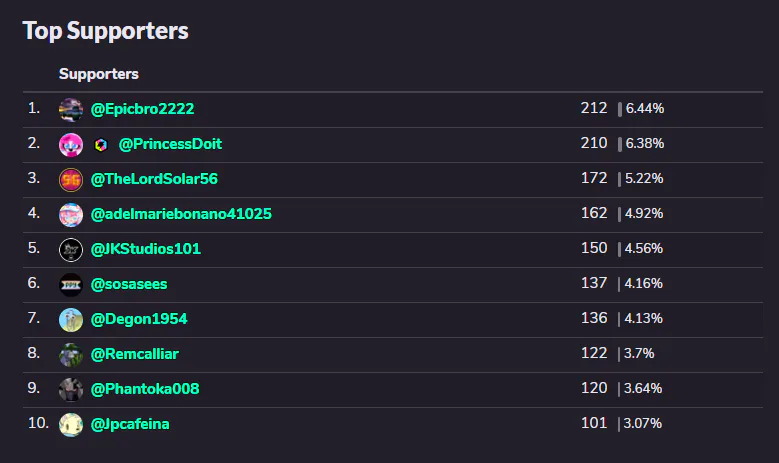The width and height of the screenshot is (779, 463).
Task: Select the @JKStudios101 username
Action: (x=146, y=249)
